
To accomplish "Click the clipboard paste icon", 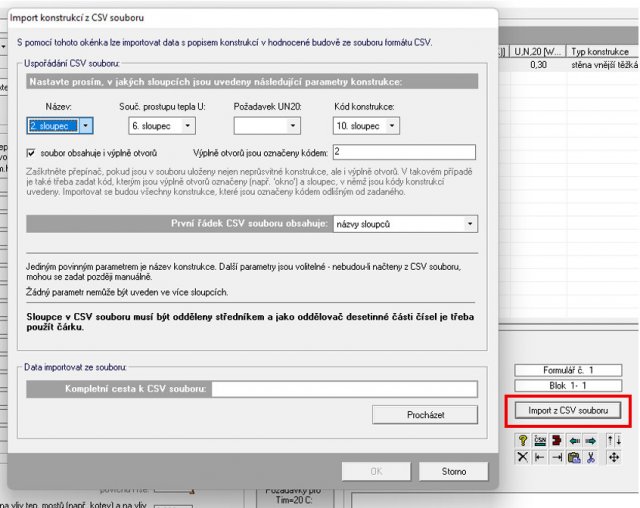I will pyautogui.click(x=574, y=457).
